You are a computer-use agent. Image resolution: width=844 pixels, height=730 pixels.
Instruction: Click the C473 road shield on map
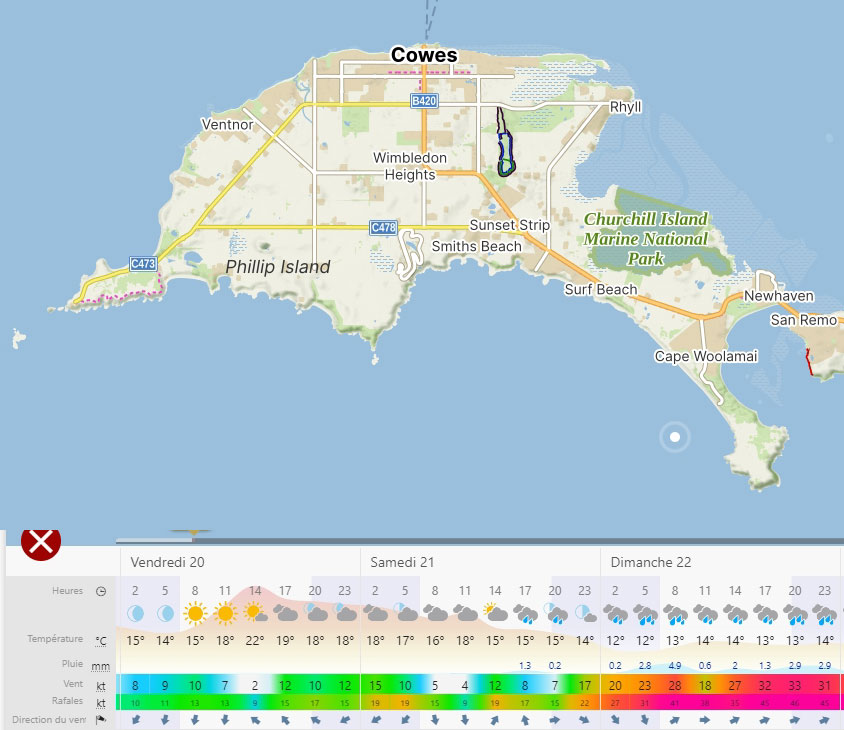(143, 264)
